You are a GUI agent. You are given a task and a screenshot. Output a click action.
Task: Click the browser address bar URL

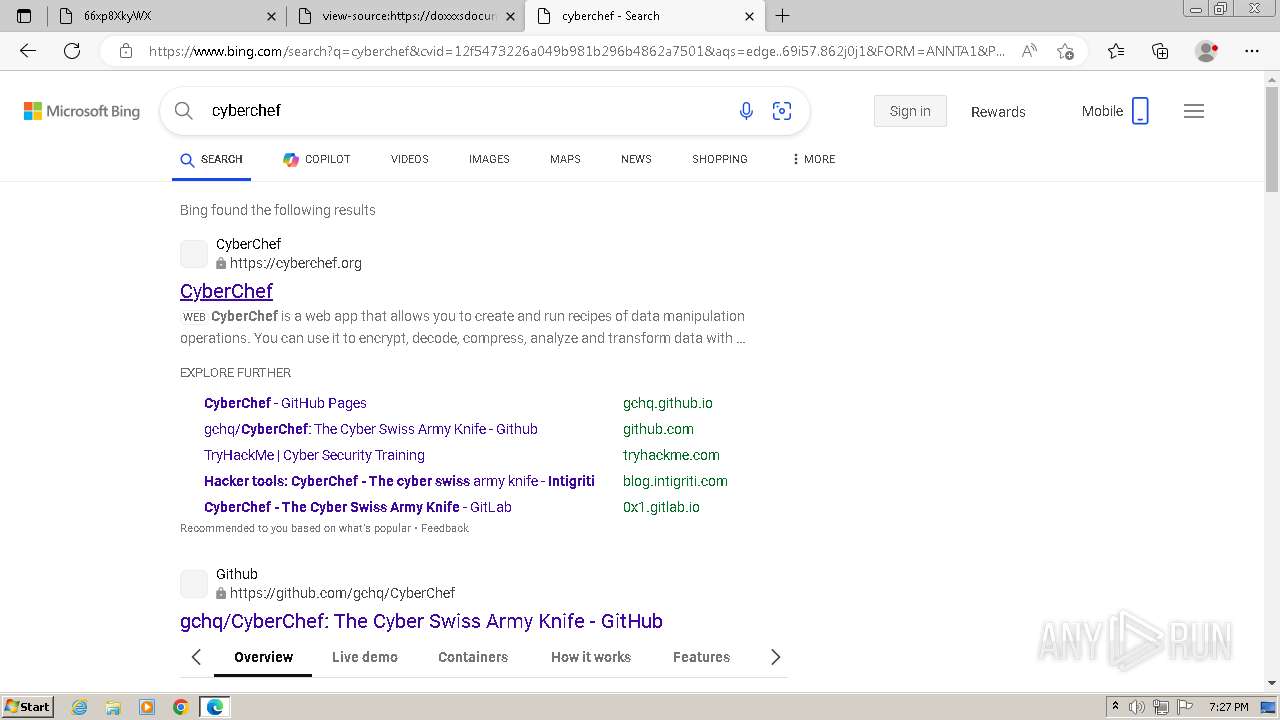(576, 51)
